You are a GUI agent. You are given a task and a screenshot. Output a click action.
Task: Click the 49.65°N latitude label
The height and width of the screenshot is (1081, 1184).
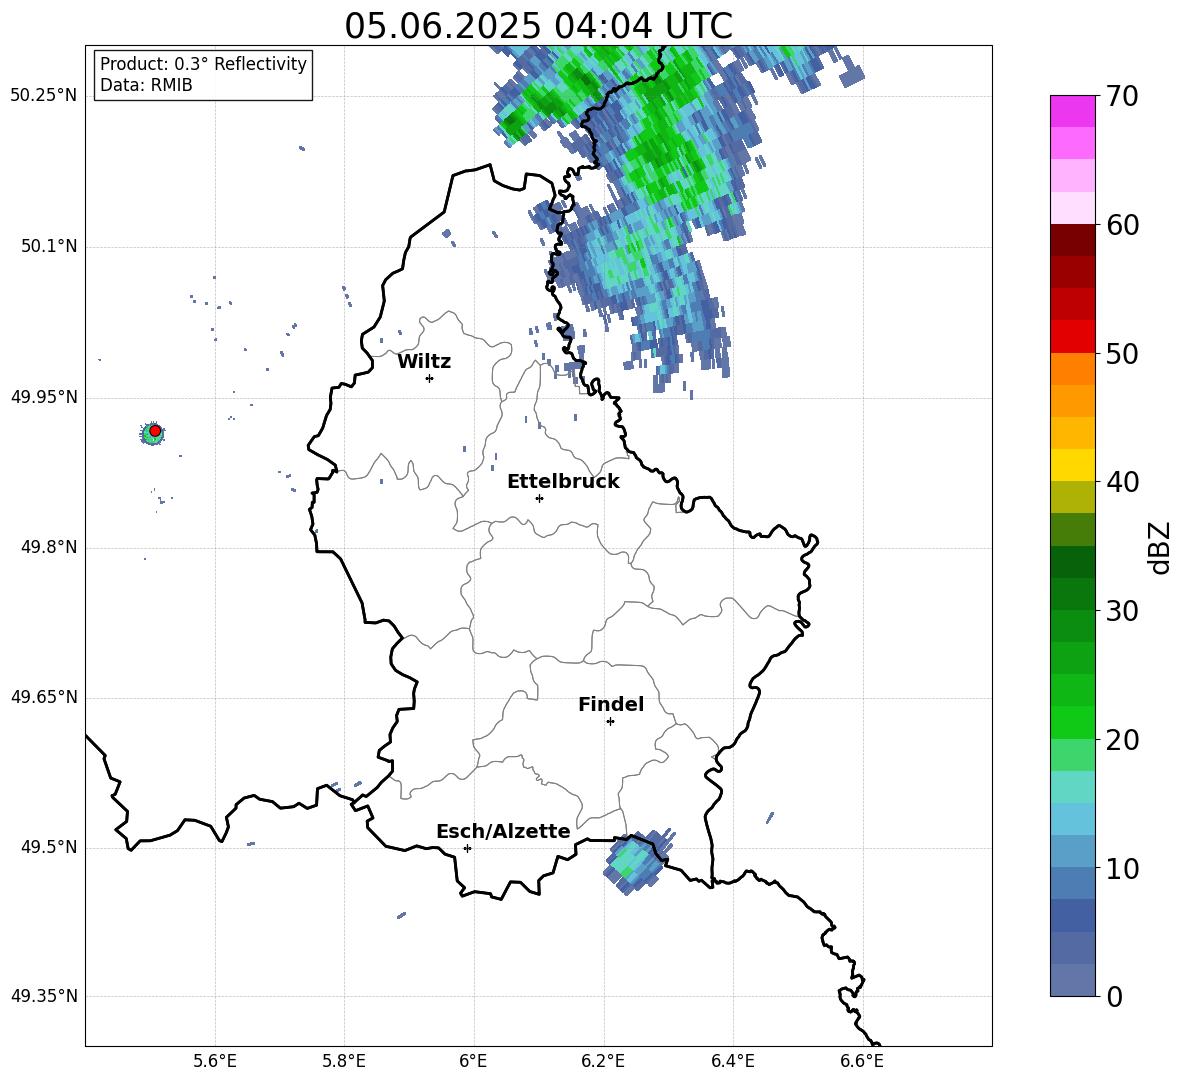click(x=44, y=697)
